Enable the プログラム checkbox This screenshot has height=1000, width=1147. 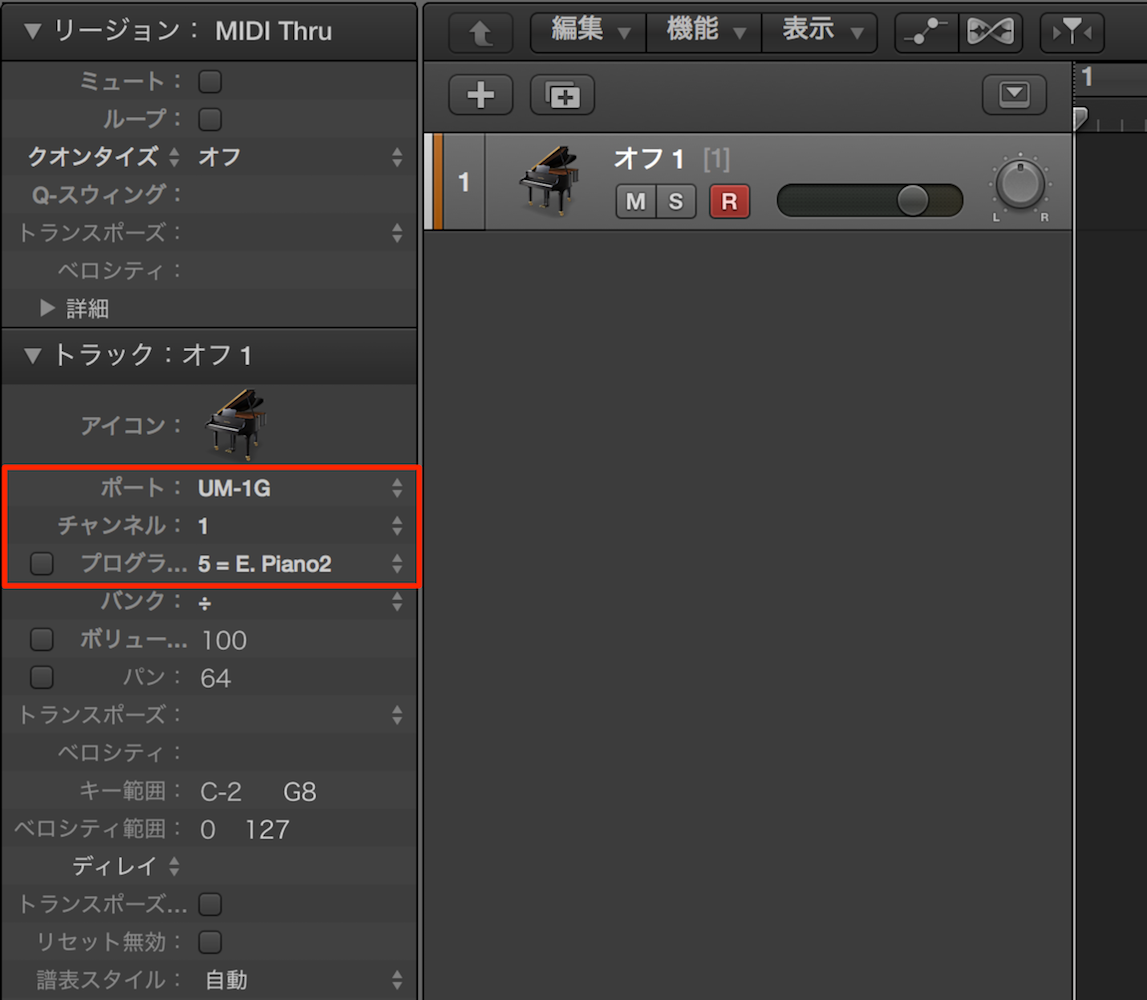[x=42, y=563]
